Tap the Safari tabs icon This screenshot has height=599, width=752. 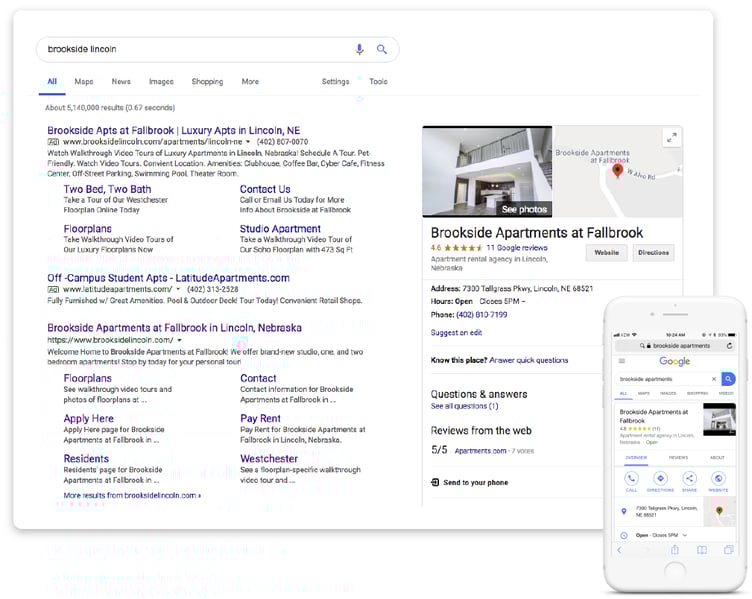(728, 550)
